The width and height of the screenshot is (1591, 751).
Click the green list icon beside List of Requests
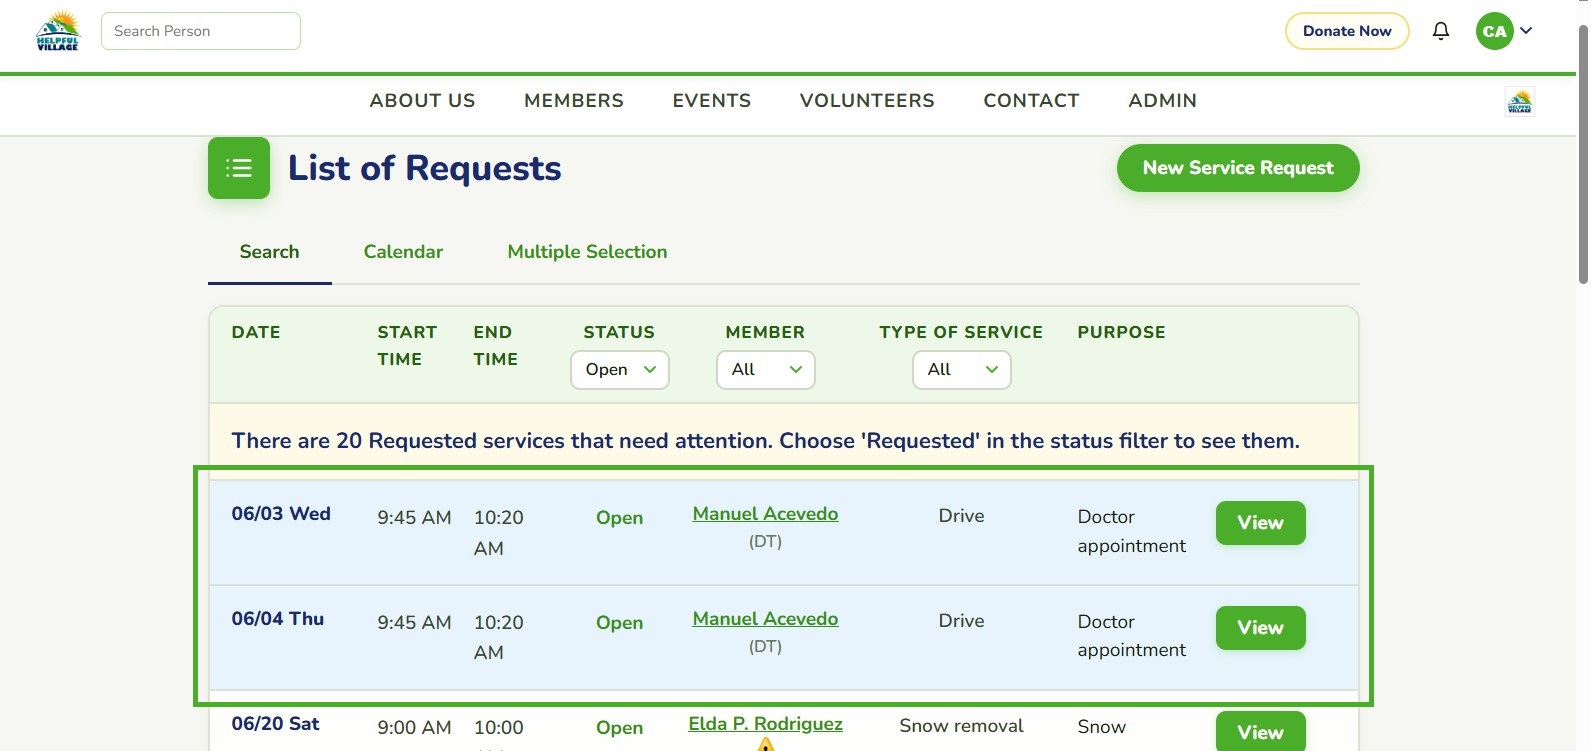239,168
